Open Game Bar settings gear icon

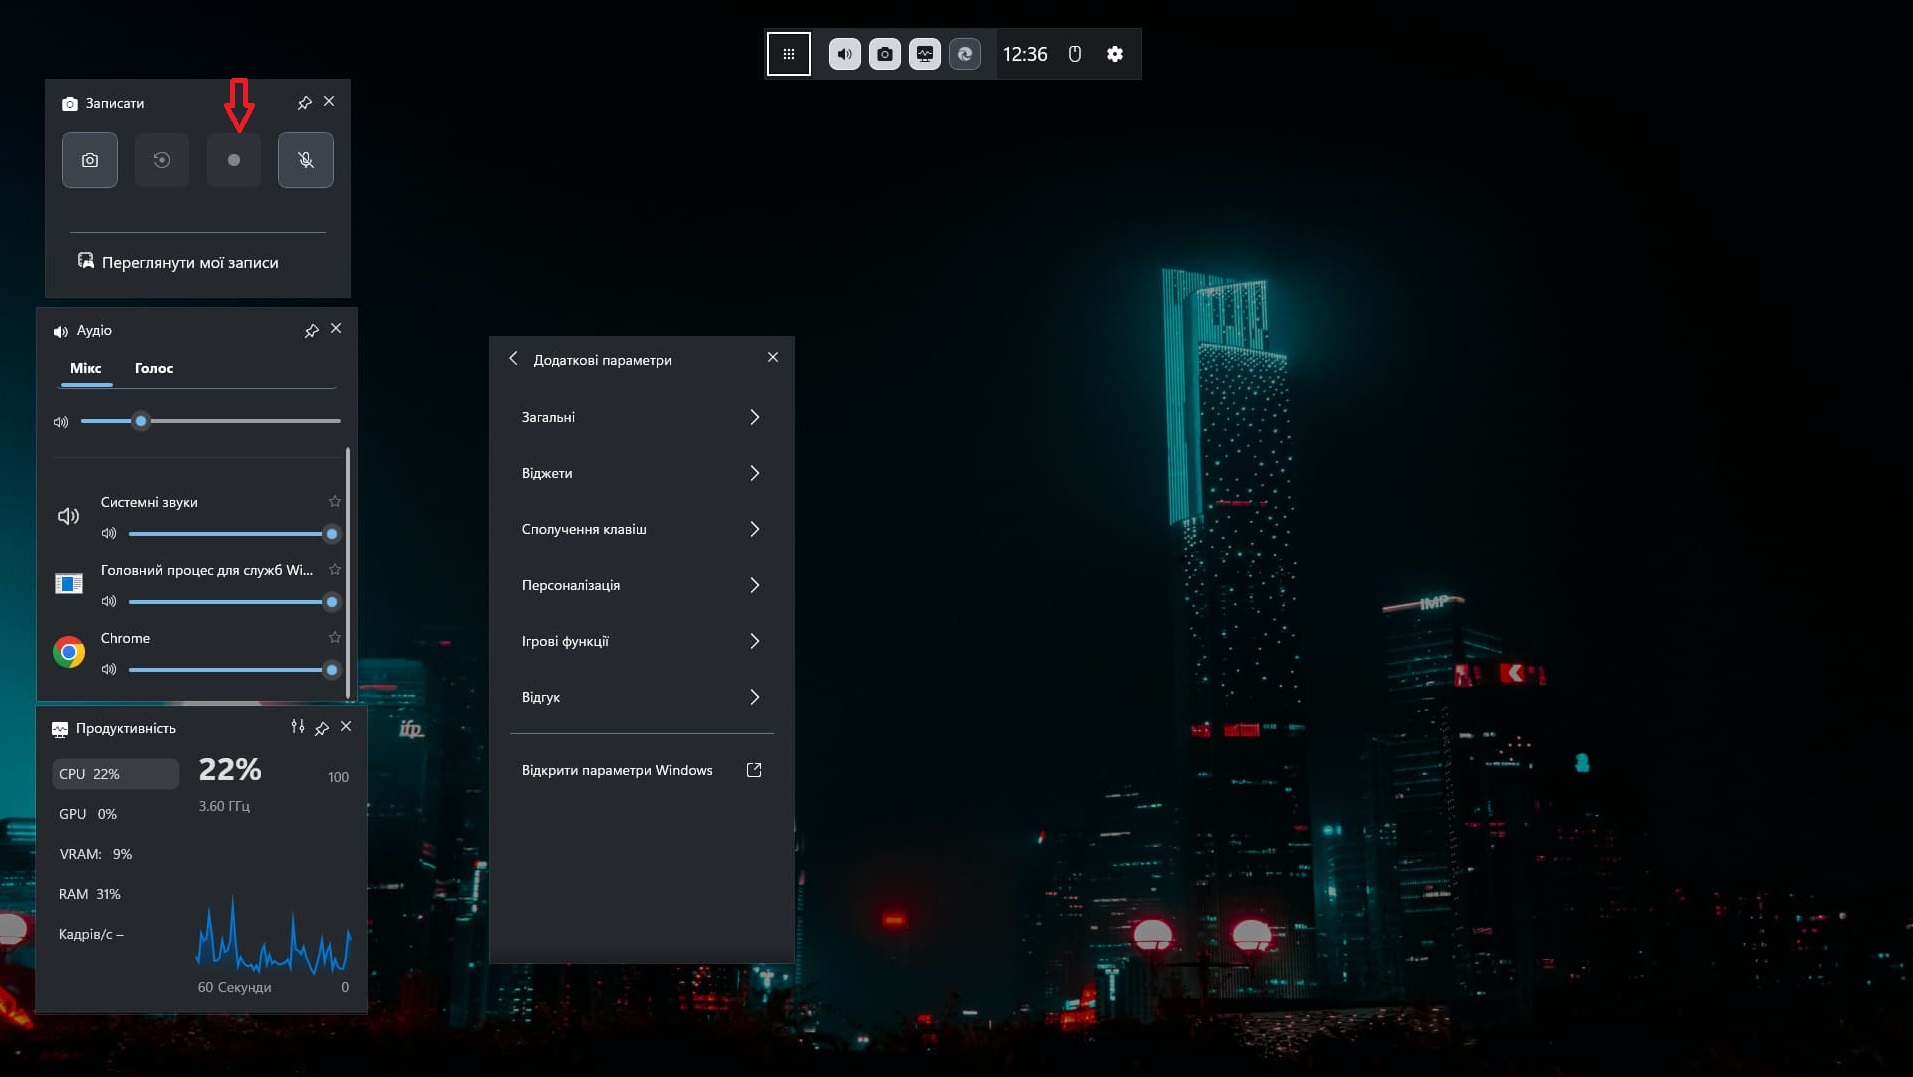click(1115, 54)
